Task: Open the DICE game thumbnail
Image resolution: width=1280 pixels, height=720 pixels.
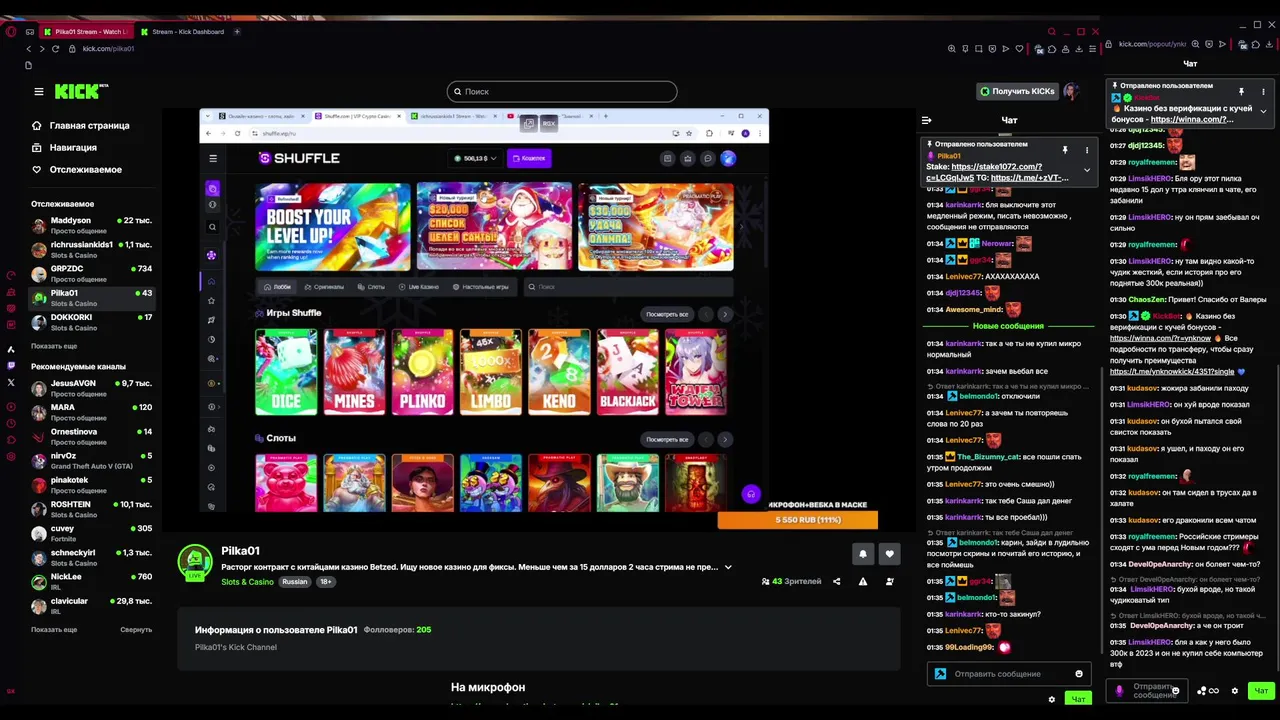Action: [x=286, y=372]
